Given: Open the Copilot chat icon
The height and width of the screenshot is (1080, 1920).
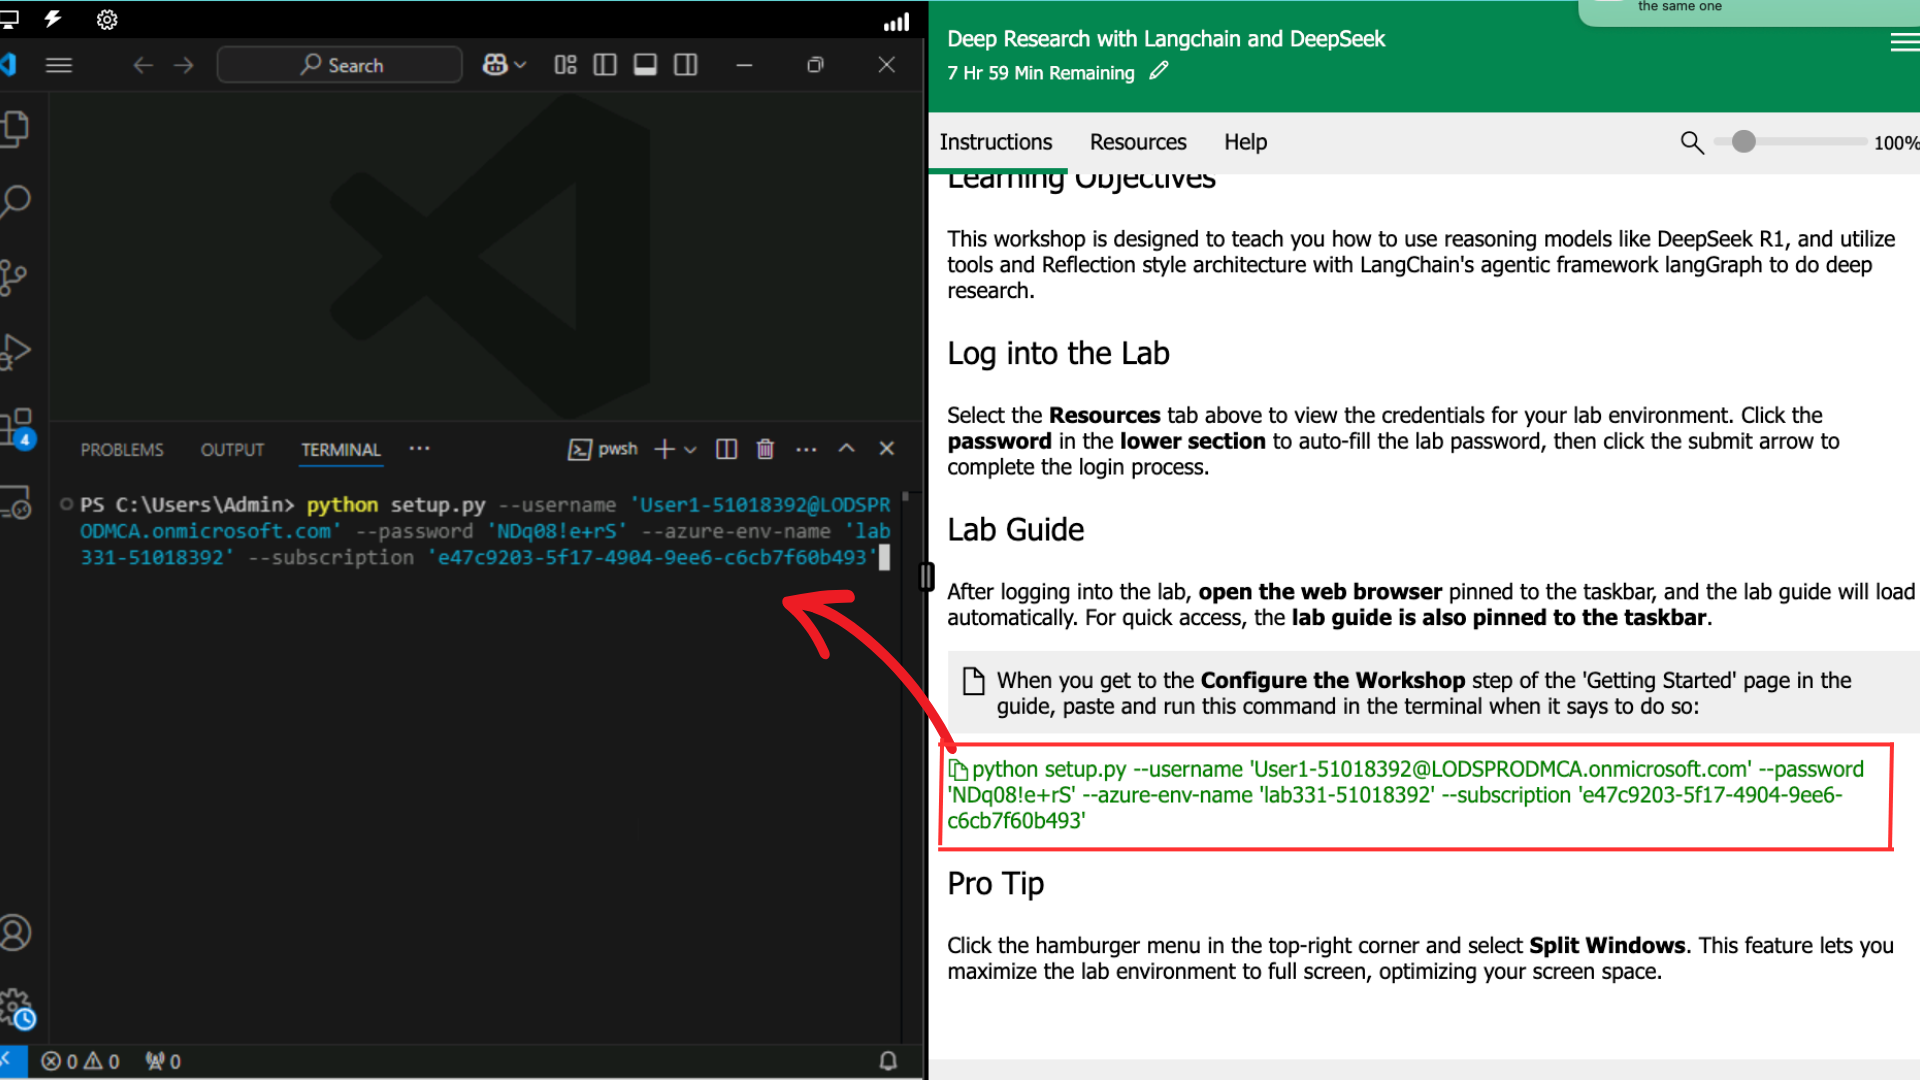Looking at the screenshot, I should coord(495,65).
